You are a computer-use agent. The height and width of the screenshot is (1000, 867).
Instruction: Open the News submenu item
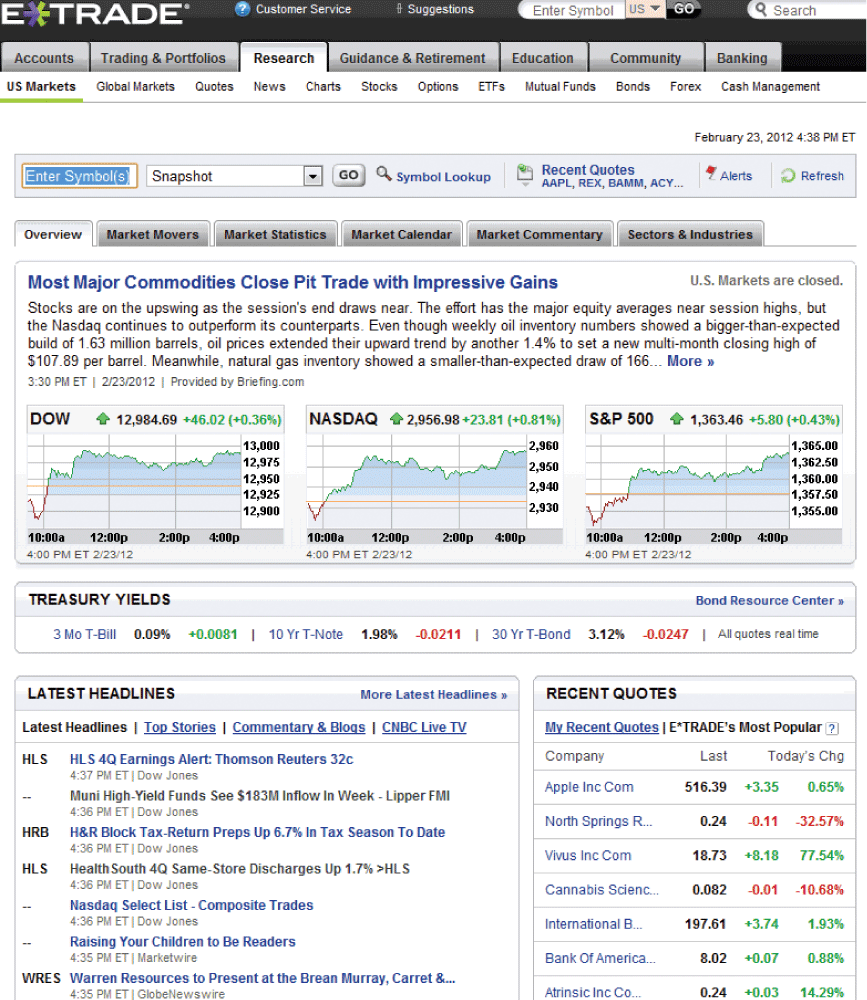tap(269, 87)
